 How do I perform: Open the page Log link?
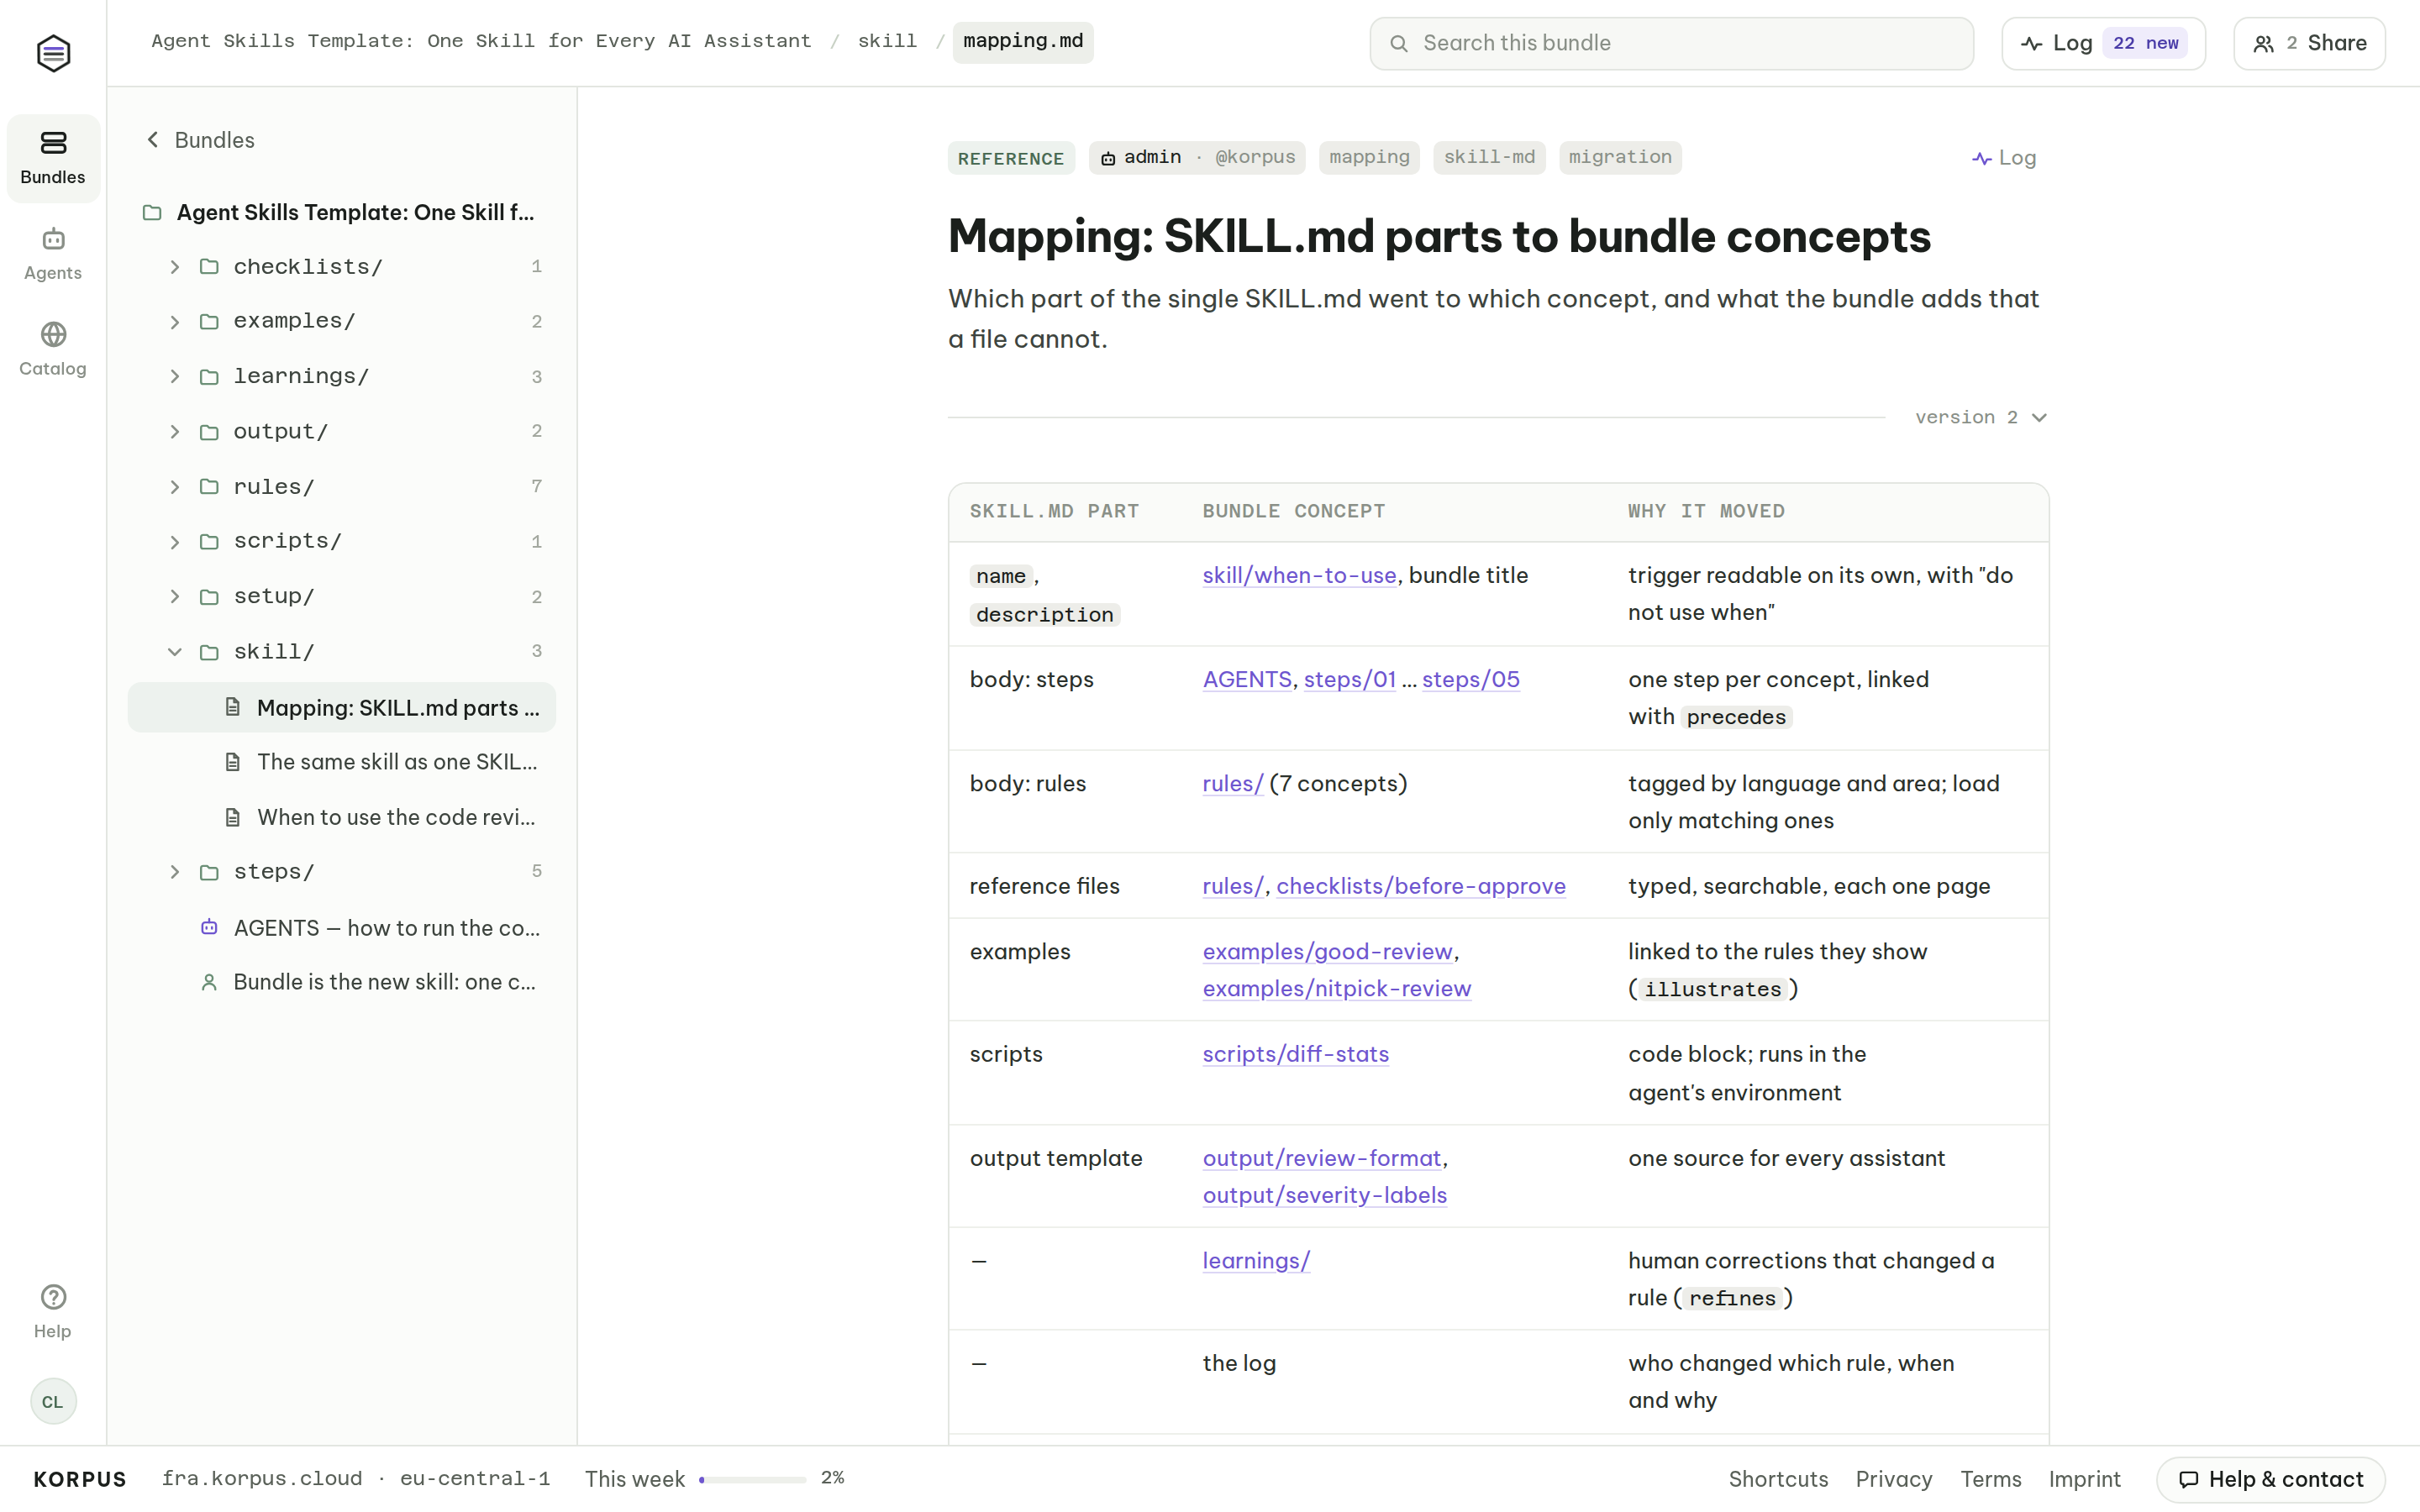[2004, 158]
